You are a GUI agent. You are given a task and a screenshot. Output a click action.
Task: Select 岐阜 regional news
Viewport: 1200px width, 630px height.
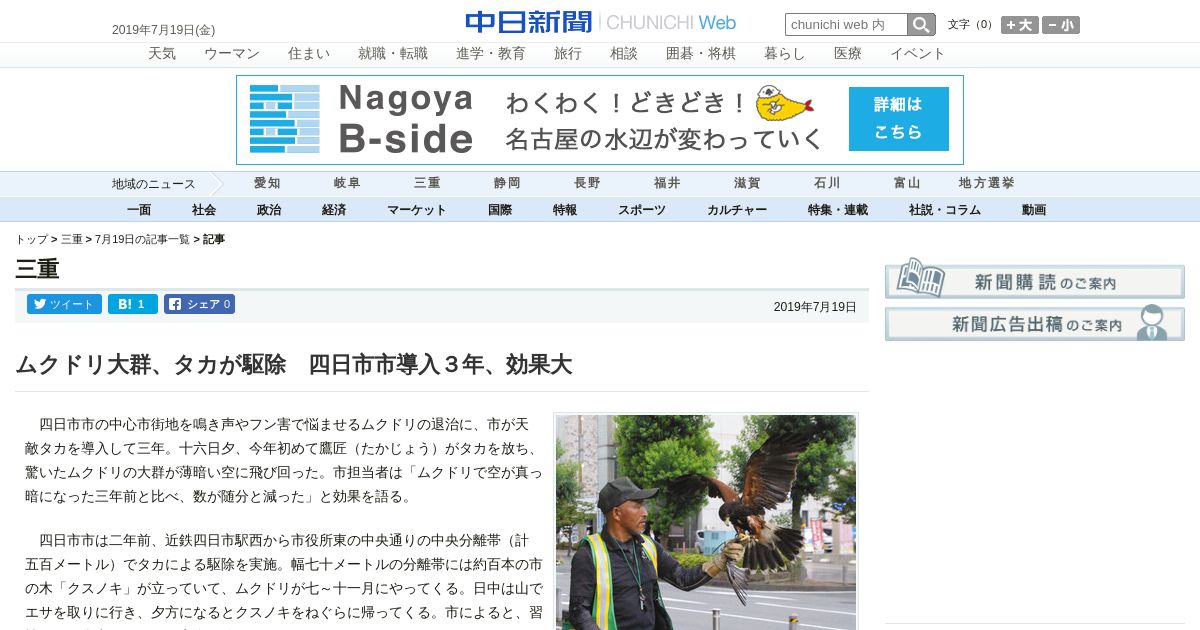click(x=347, y=183)
